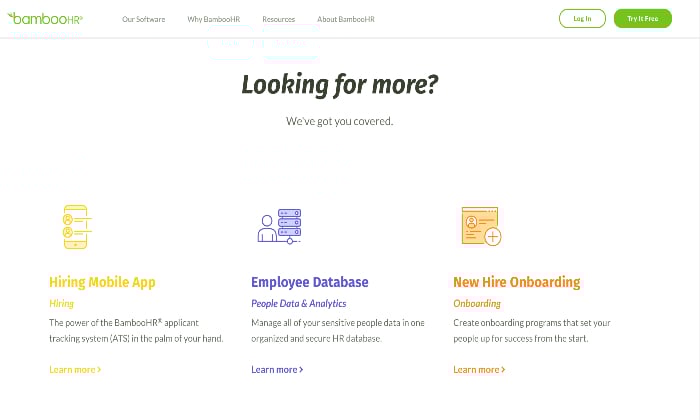Screen dimensions: 700x420
Task: Click the Hiring Mobile App phone icon
Action: pos(76,227)
